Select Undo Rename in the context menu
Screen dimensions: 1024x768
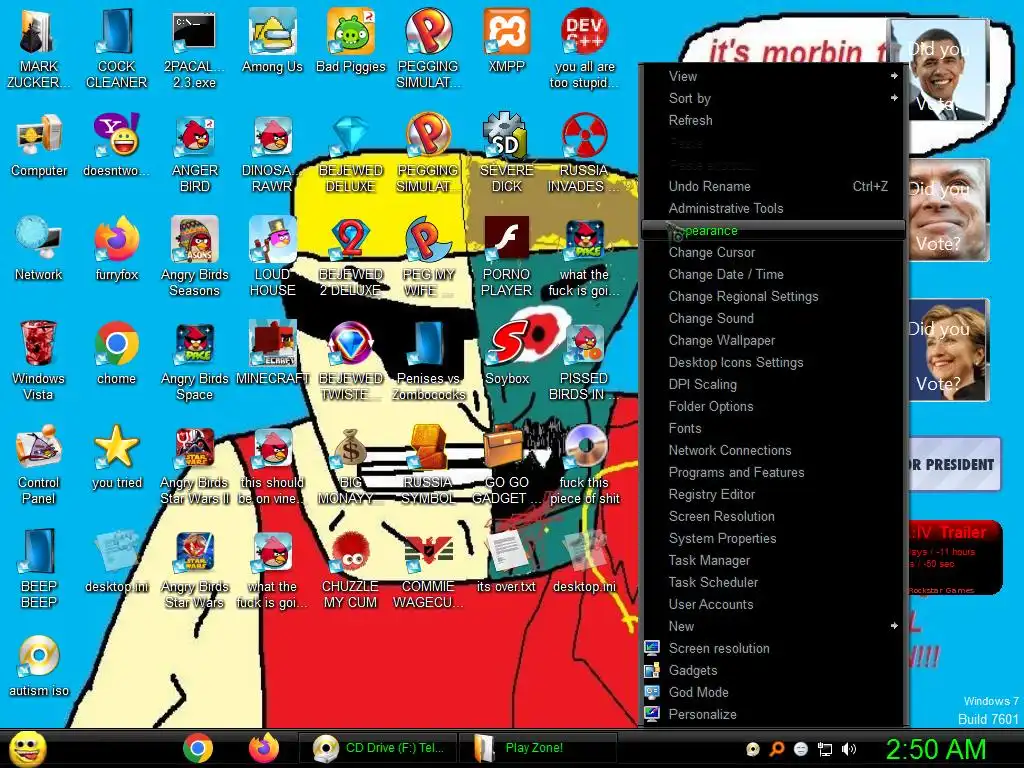coord(774,186)
